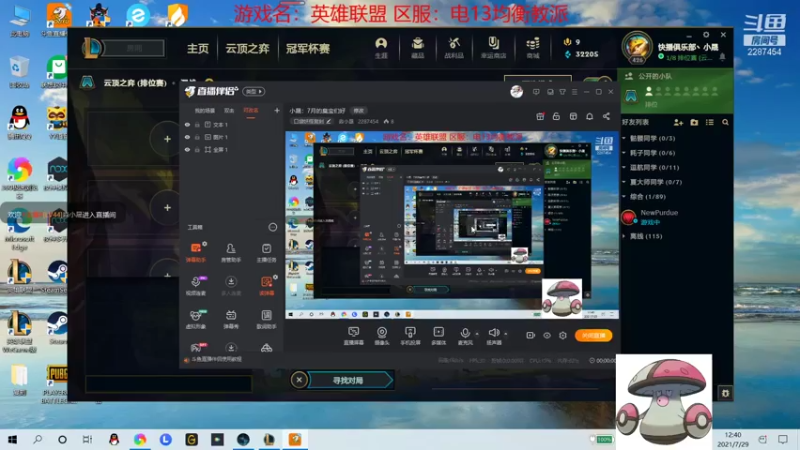Open the 冠军杯赛 tab
This screenshot has width=800, height=450.
tap(308, 48)
